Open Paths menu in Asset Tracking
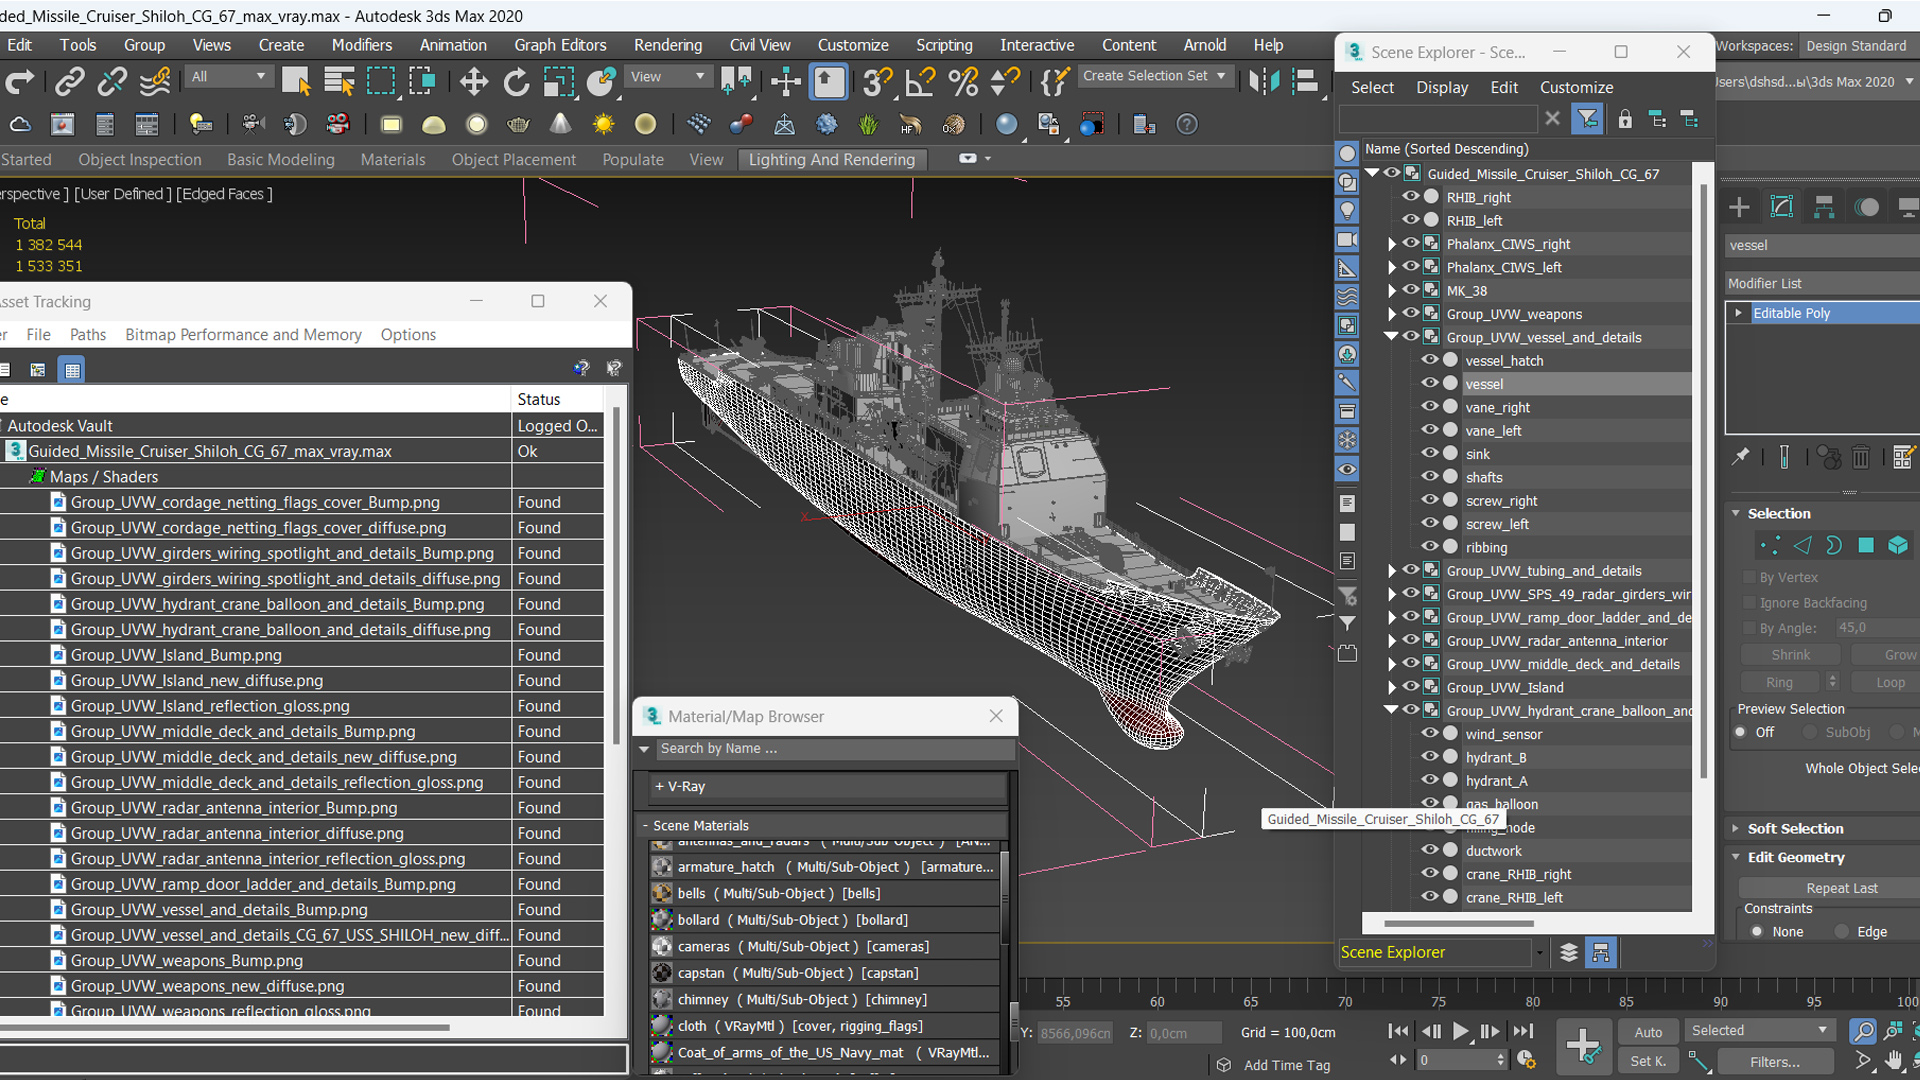The image size is (1920, 1080). (x=88, y=335)
